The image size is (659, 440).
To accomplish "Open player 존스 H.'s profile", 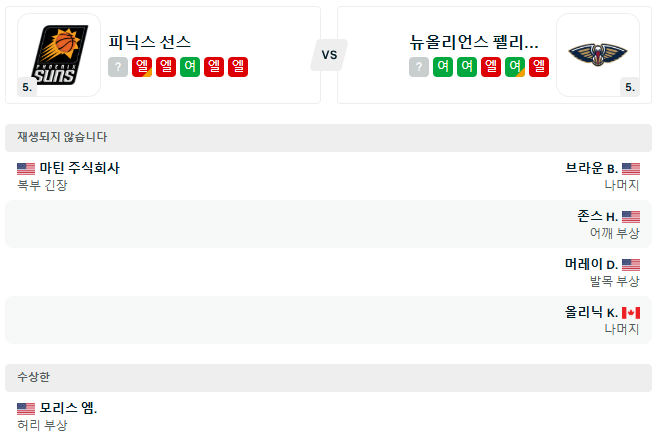I will point(597,216).
